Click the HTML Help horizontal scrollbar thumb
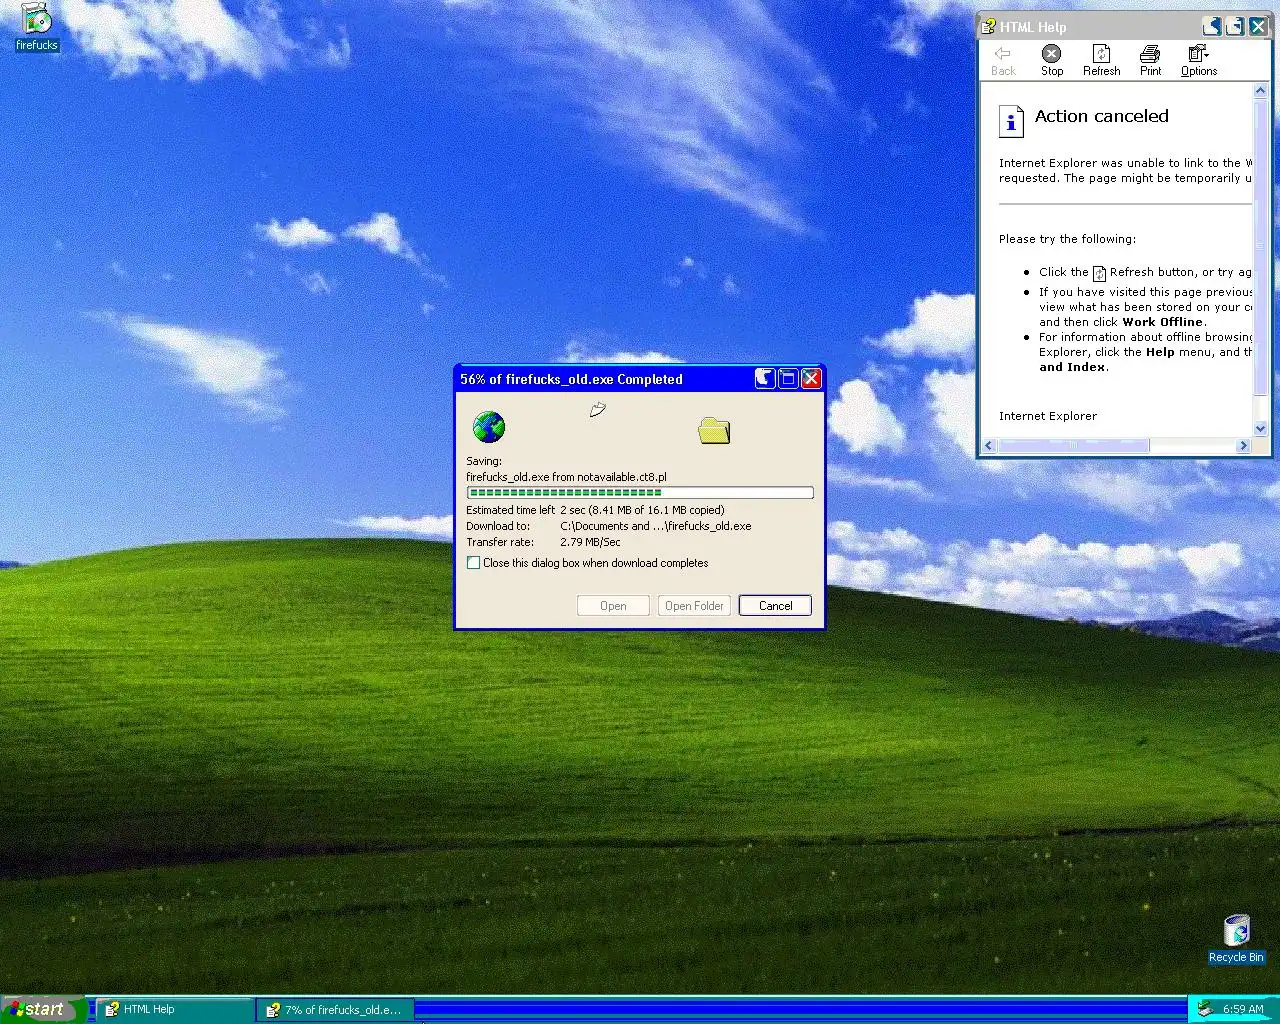Viewport: 1280px width, 1024px height. (1073, 446)
